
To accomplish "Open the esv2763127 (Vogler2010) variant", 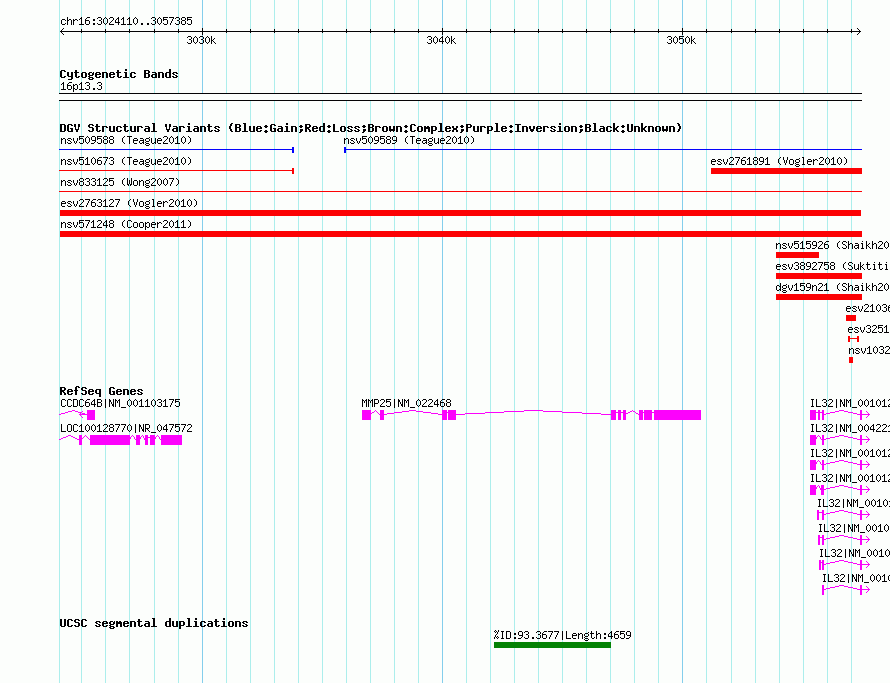I will [x=129, y=203].
